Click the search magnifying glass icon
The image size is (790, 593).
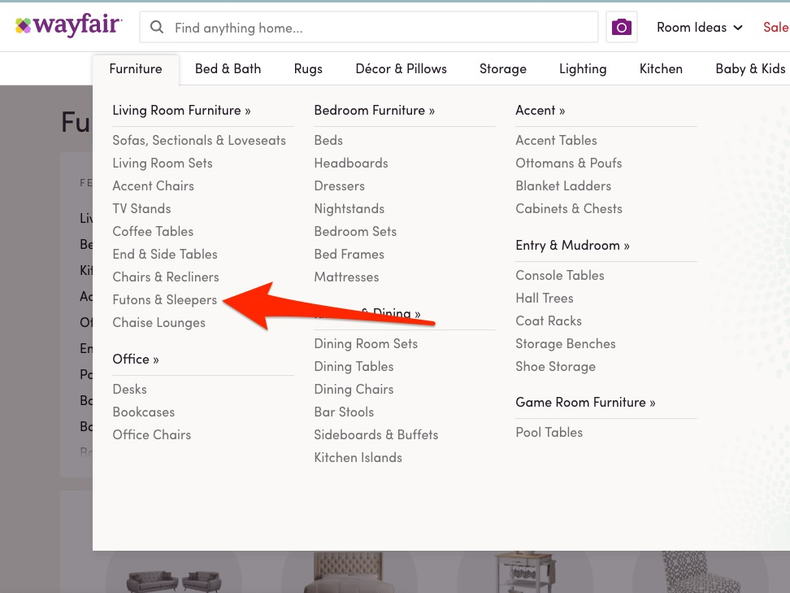[157, 28]
